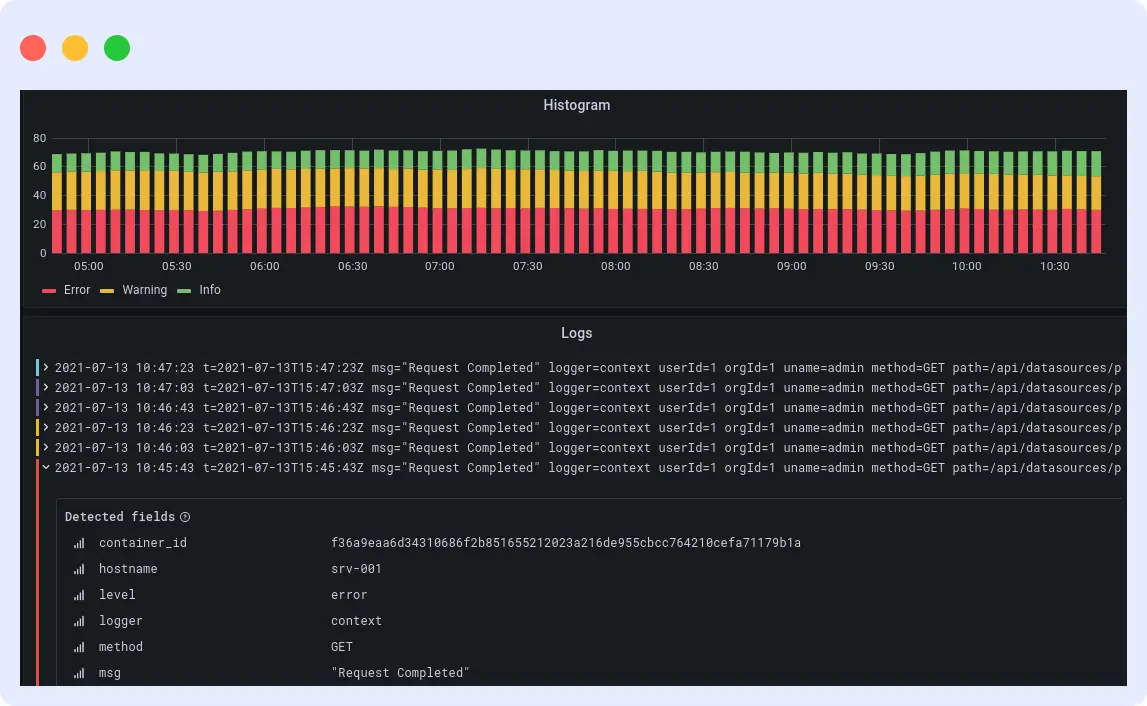Select the msg value "Request Completed"
The image size is (1147, 706).
400,672
